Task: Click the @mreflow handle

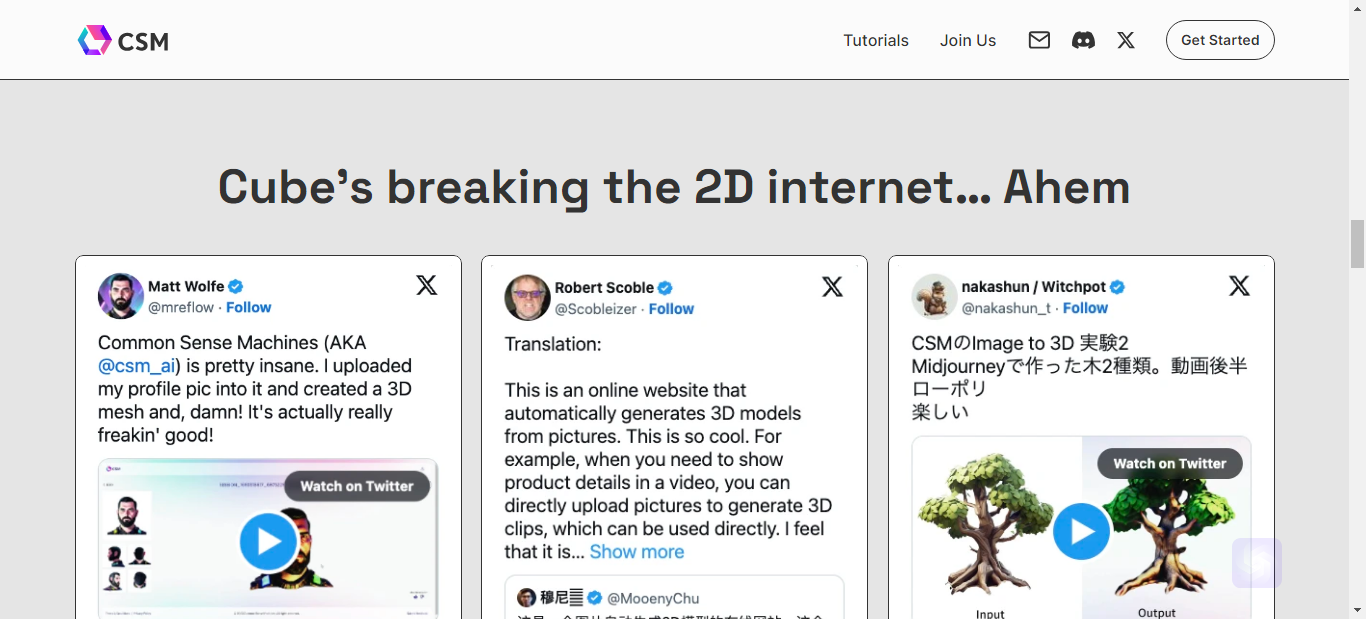Action: [x=181, y=307]
